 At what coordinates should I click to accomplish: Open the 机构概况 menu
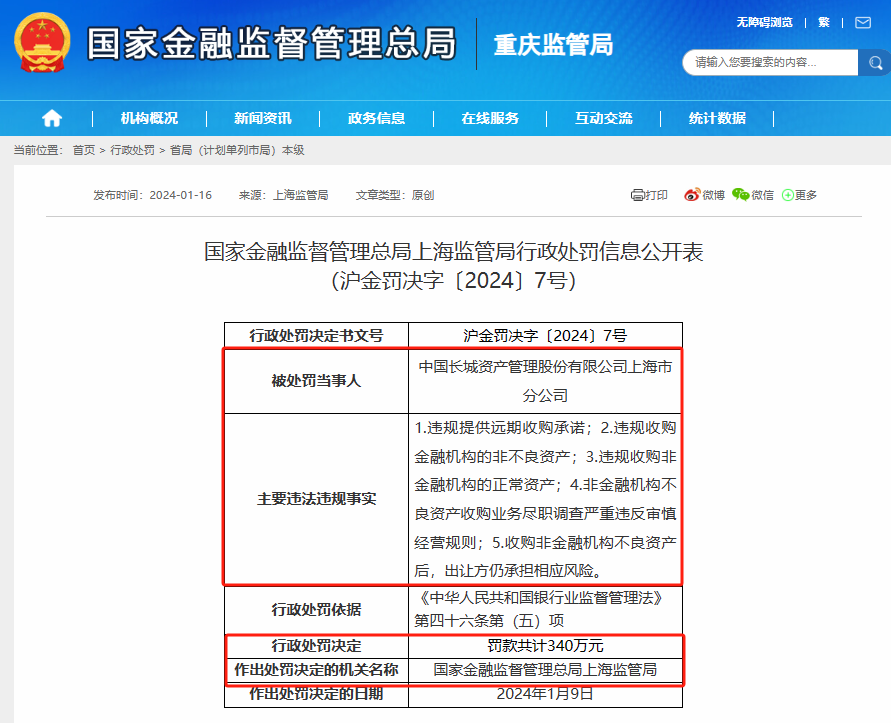[149, 118]
